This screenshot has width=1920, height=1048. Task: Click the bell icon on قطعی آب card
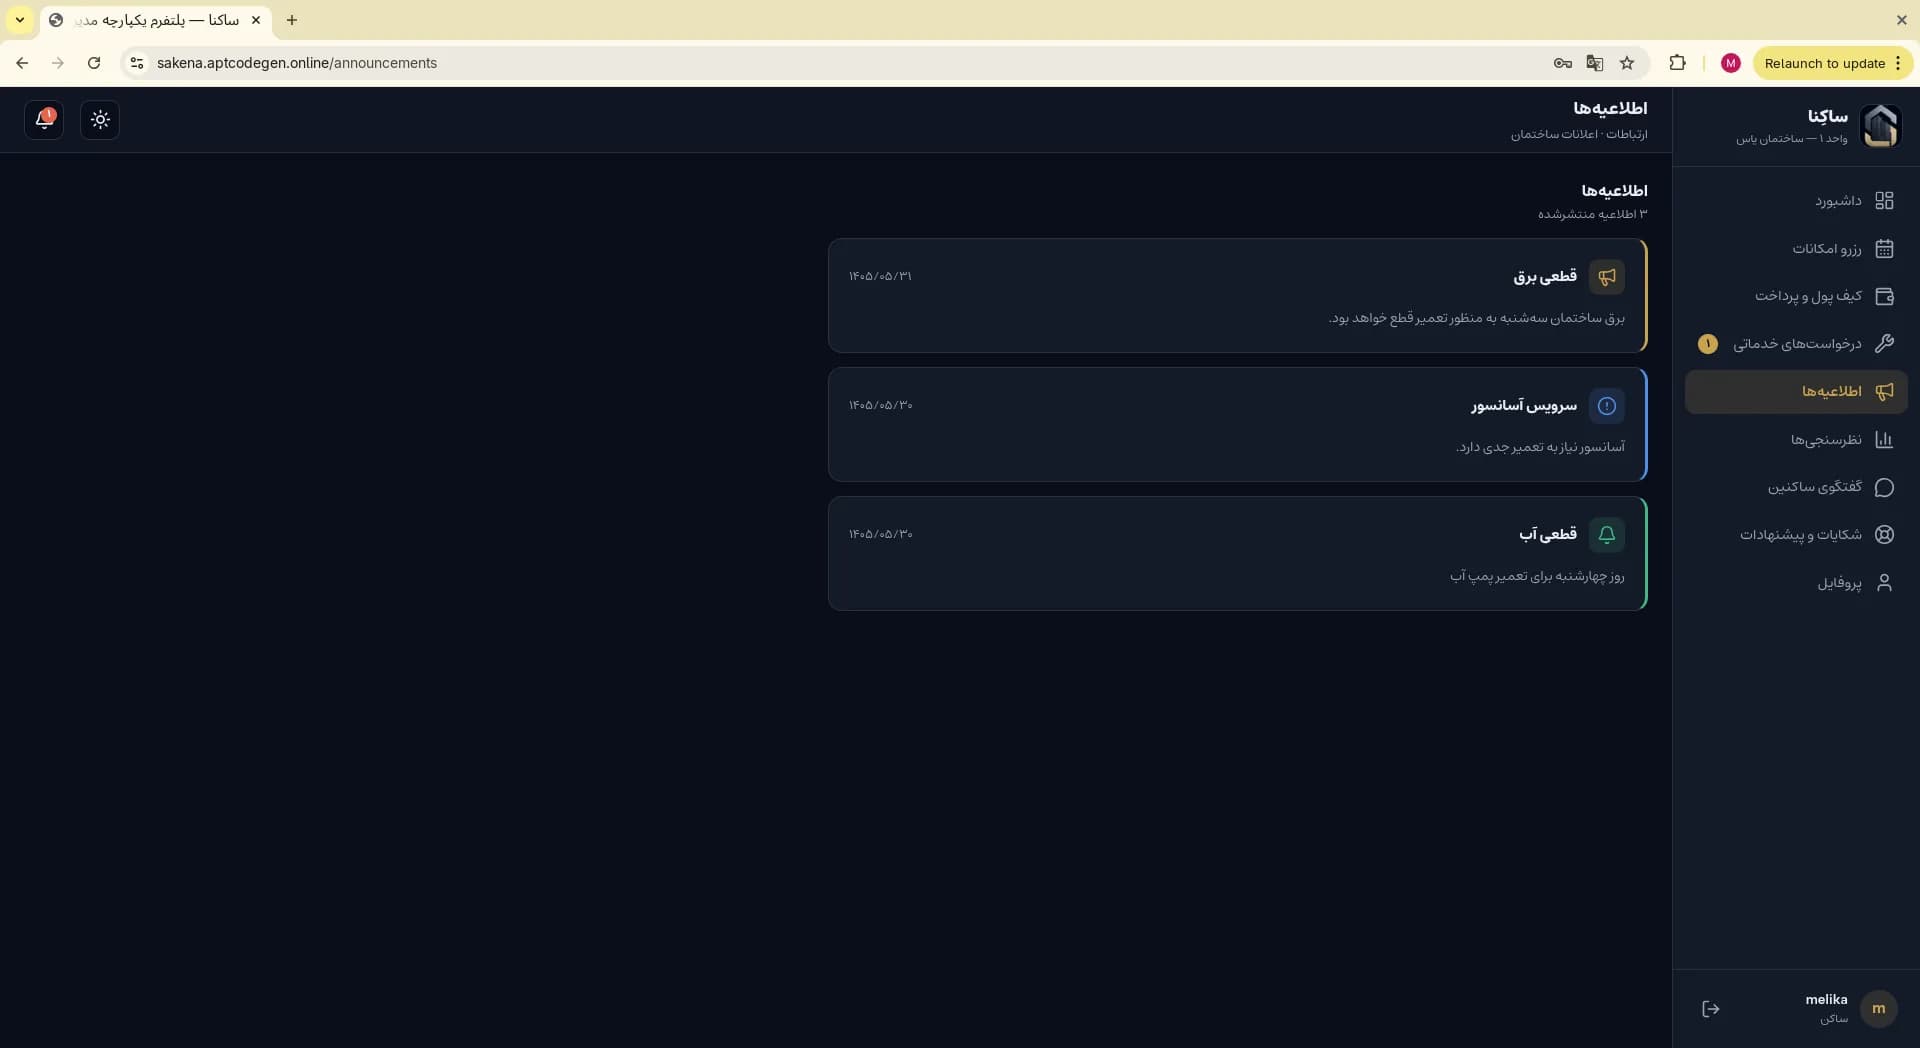click(x=1607, y=535)
